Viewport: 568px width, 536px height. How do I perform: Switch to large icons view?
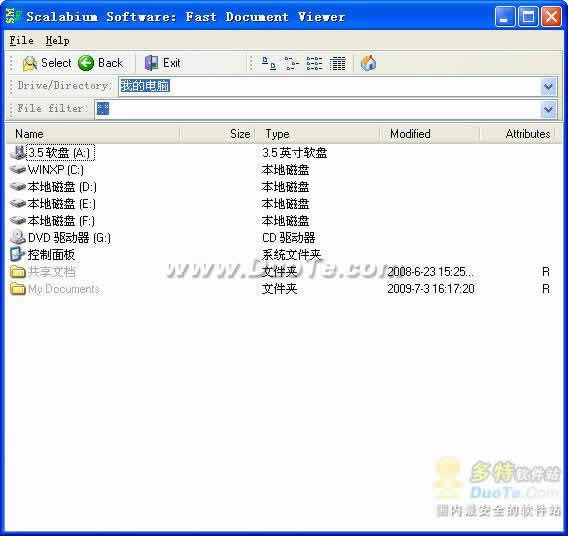269,63
